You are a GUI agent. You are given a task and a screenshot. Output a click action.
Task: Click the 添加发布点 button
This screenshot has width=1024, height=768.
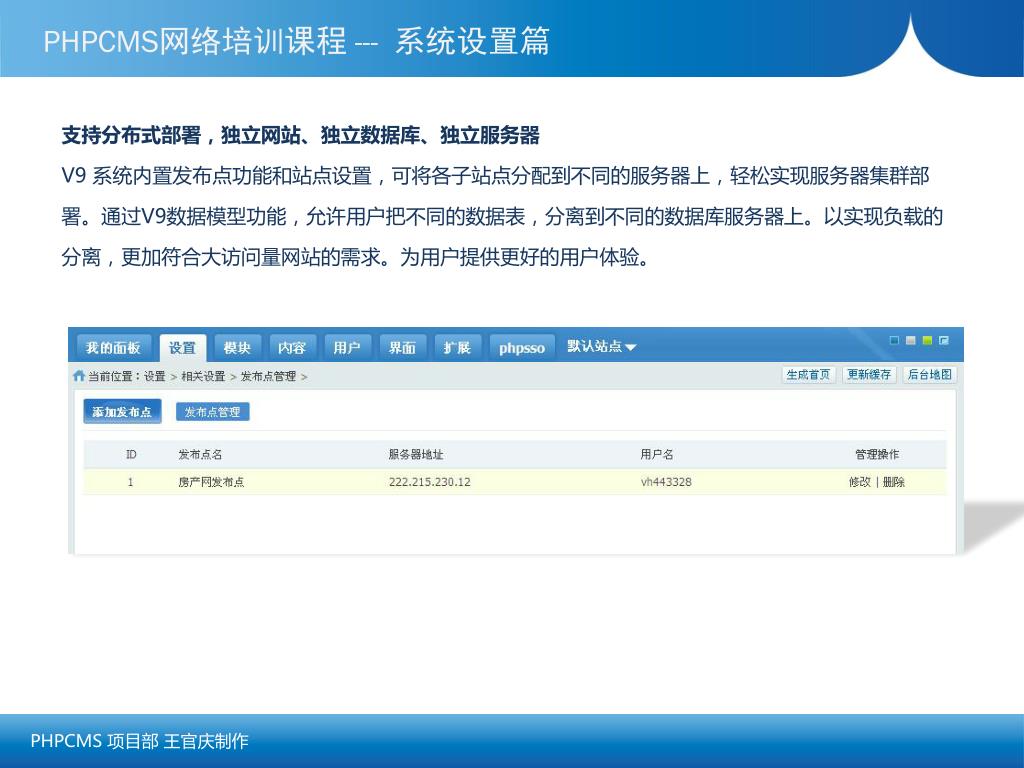click(x=122, y=412)
